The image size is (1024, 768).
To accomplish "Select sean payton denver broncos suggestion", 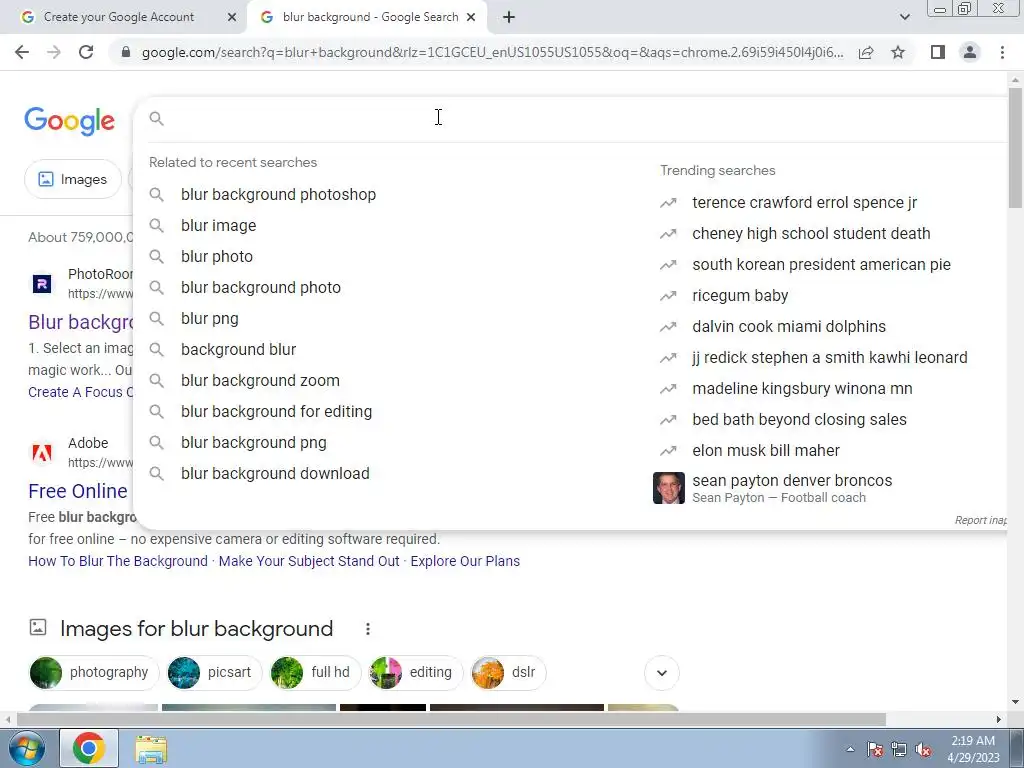I will (792, 488).
